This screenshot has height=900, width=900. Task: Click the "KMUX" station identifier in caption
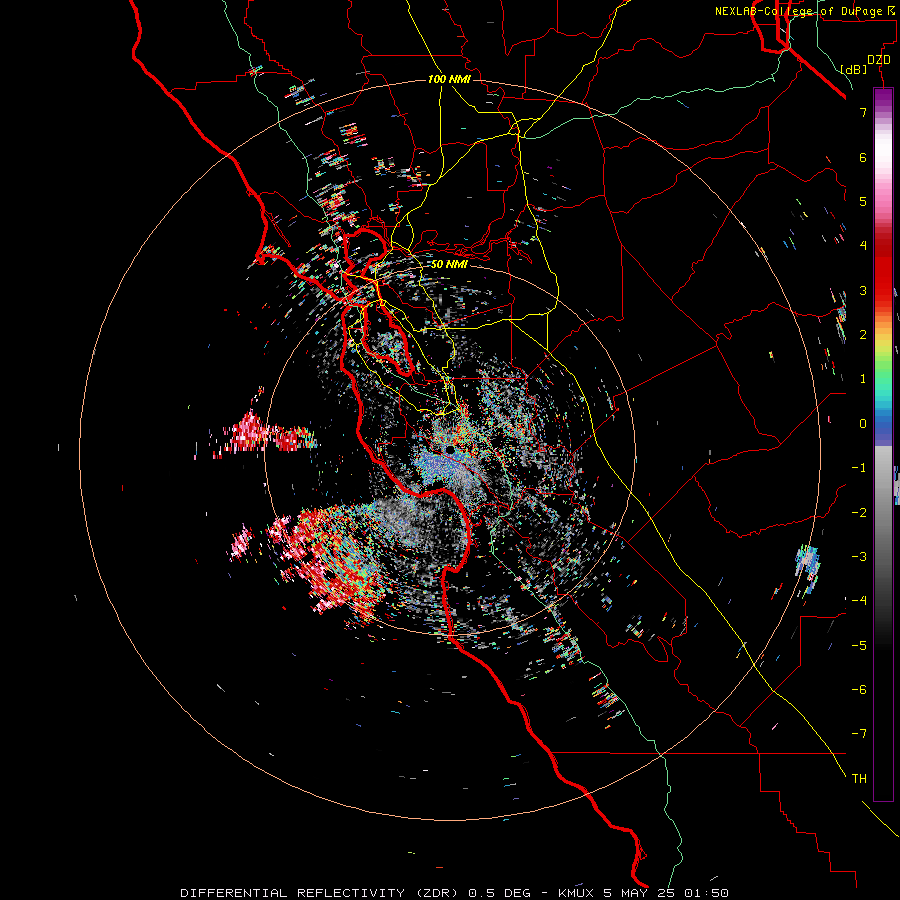point(577,893)
